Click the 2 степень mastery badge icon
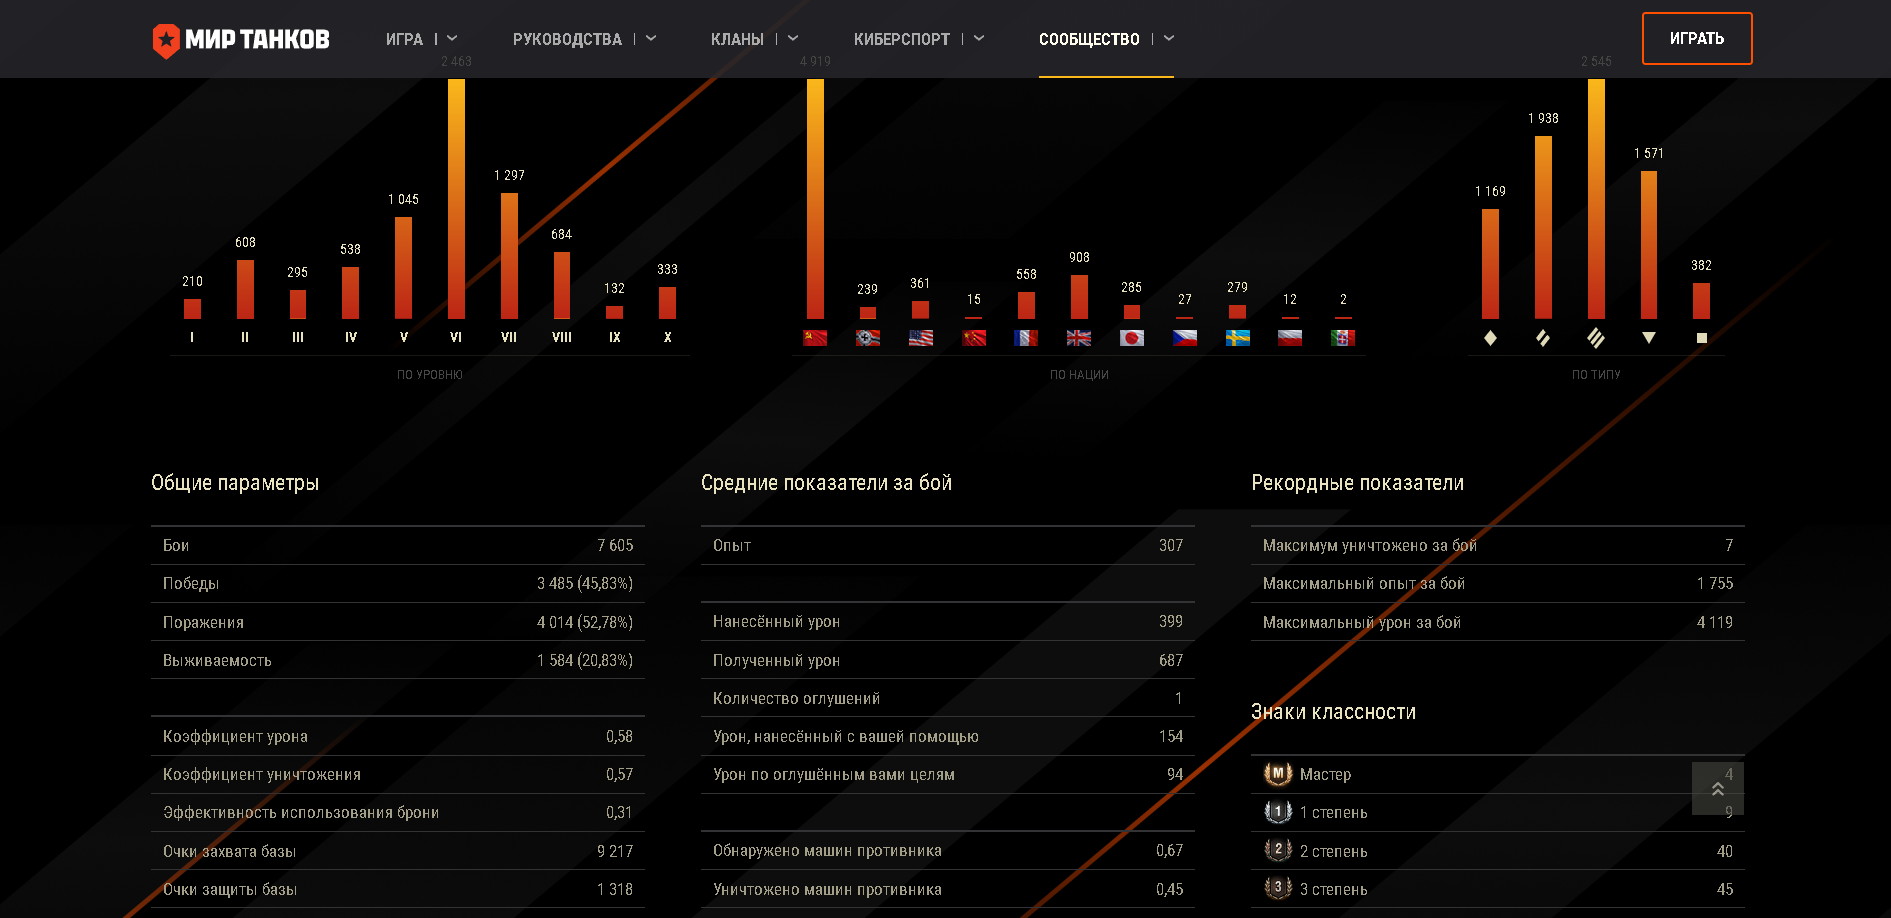 [1278, 850]
